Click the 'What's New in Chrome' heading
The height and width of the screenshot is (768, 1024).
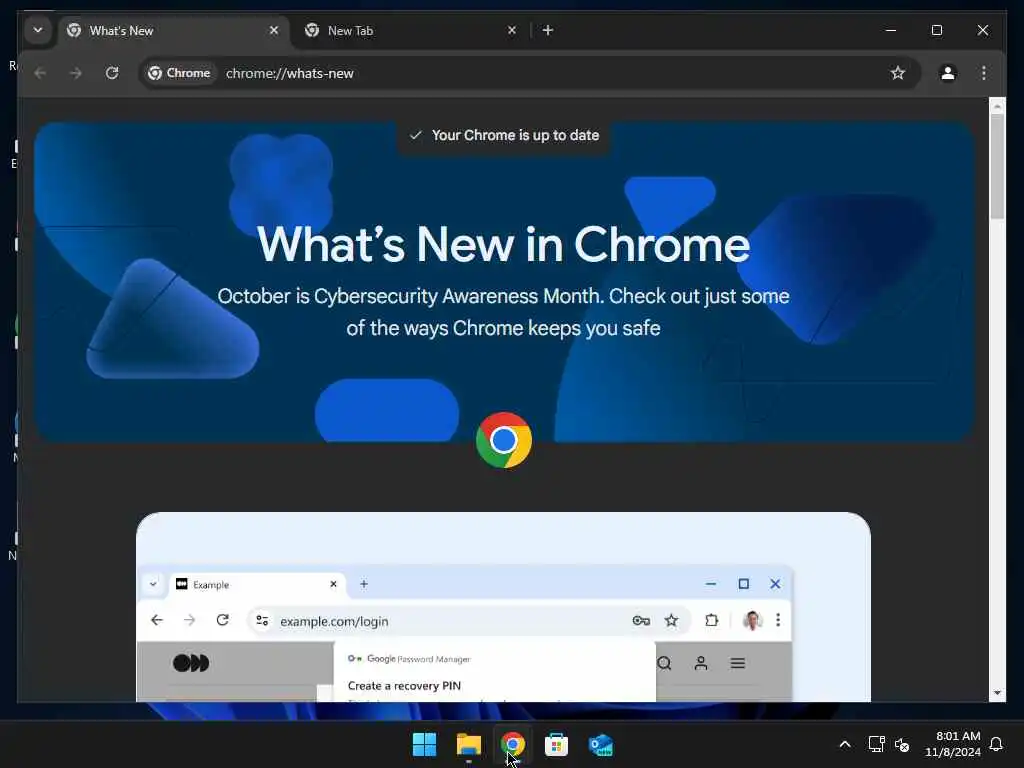pyautogui.click(x=504, y=244)
